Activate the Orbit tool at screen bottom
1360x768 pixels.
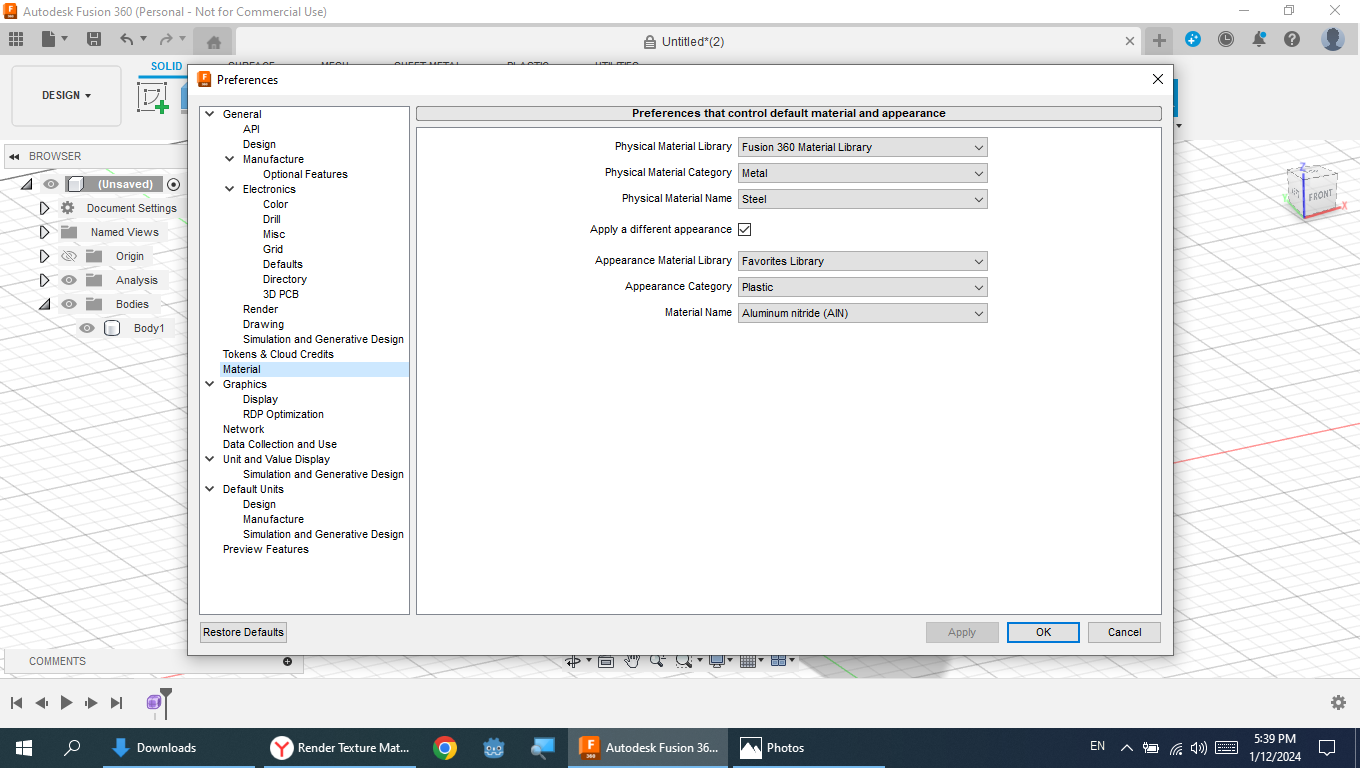point(573,661)
